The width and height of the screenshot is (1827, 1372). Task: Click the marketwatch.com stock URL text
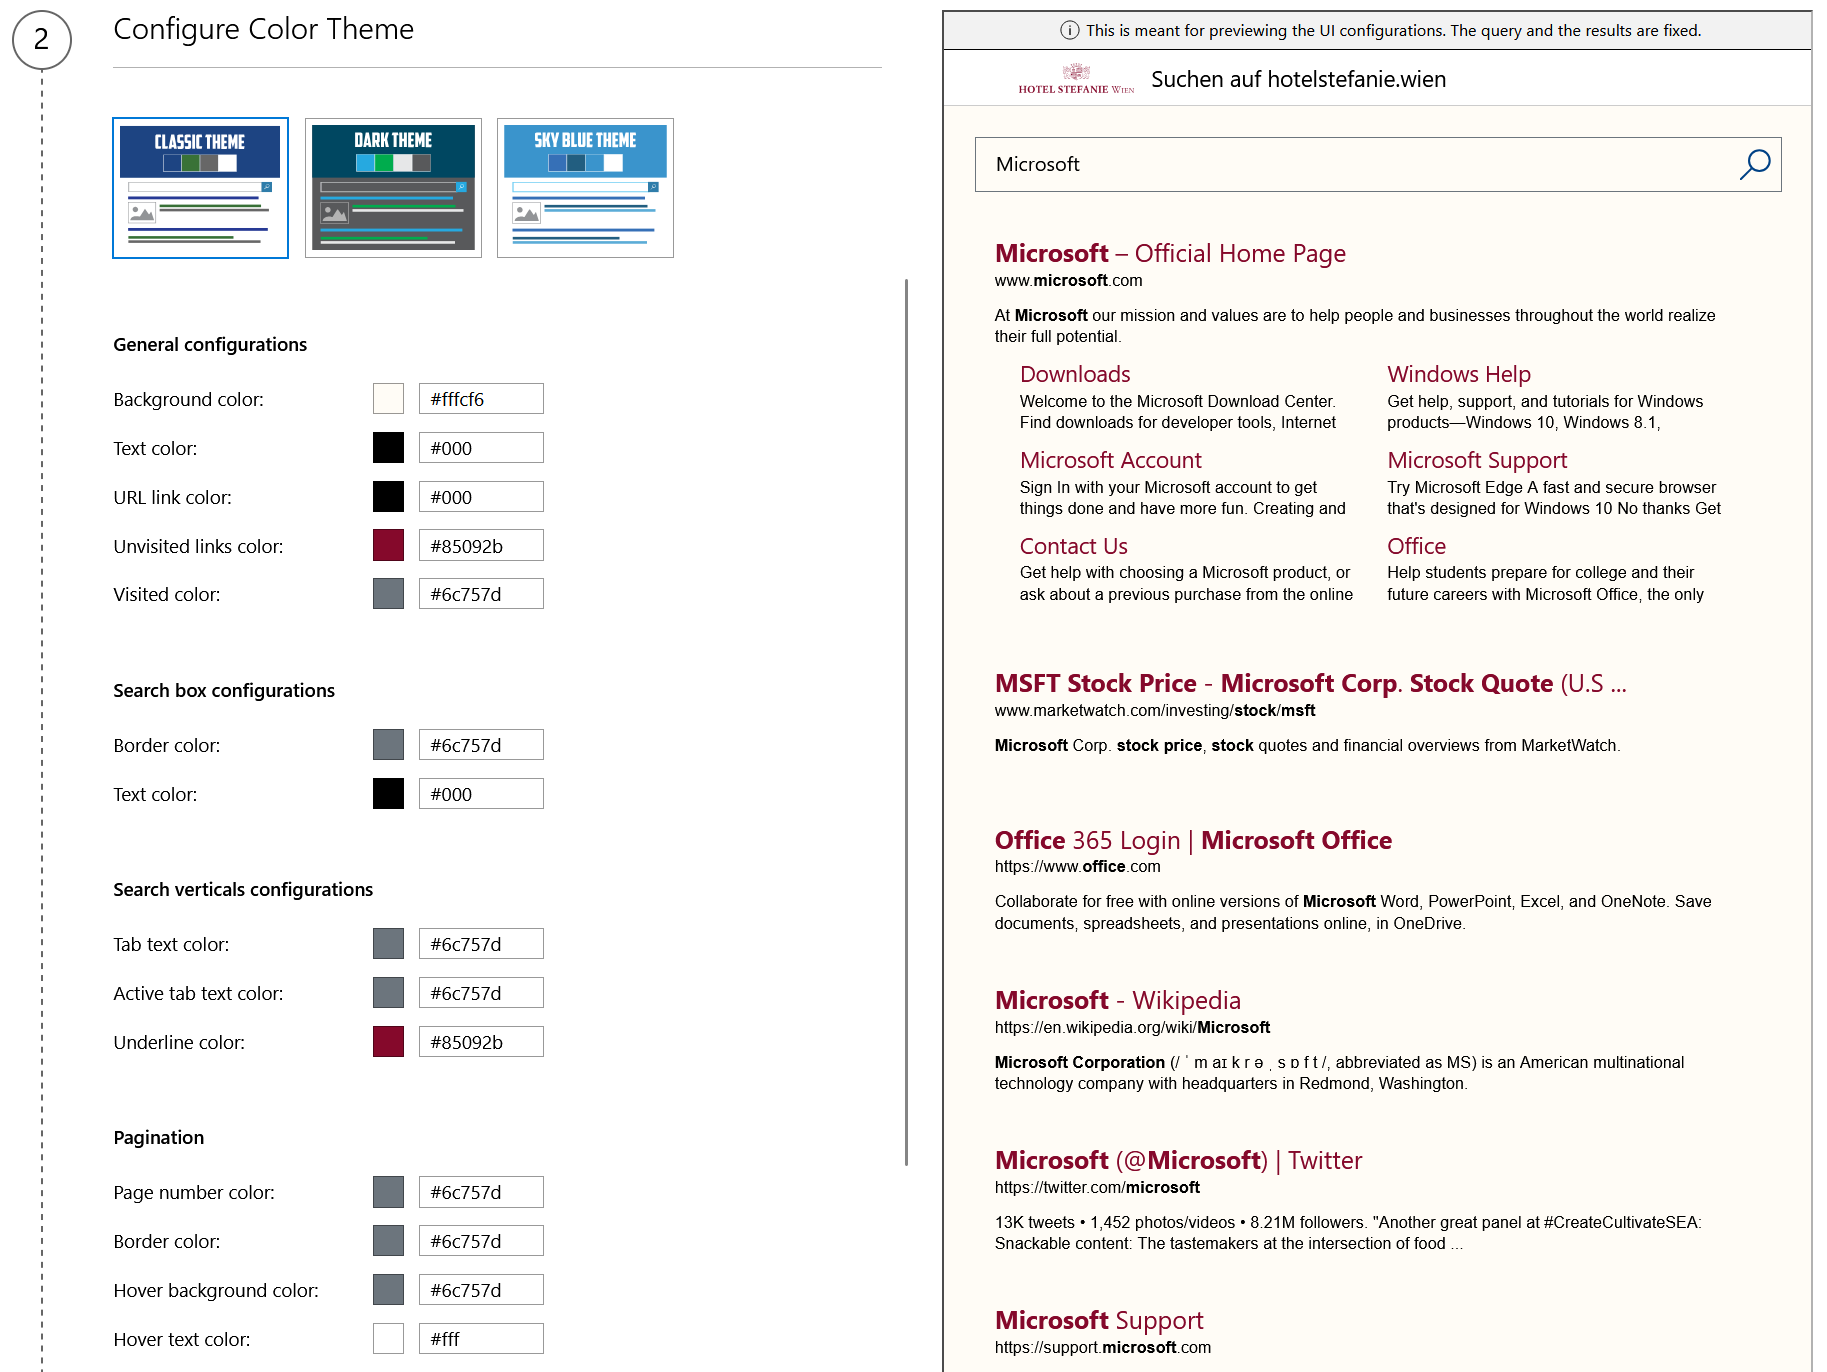[1155, 711]
